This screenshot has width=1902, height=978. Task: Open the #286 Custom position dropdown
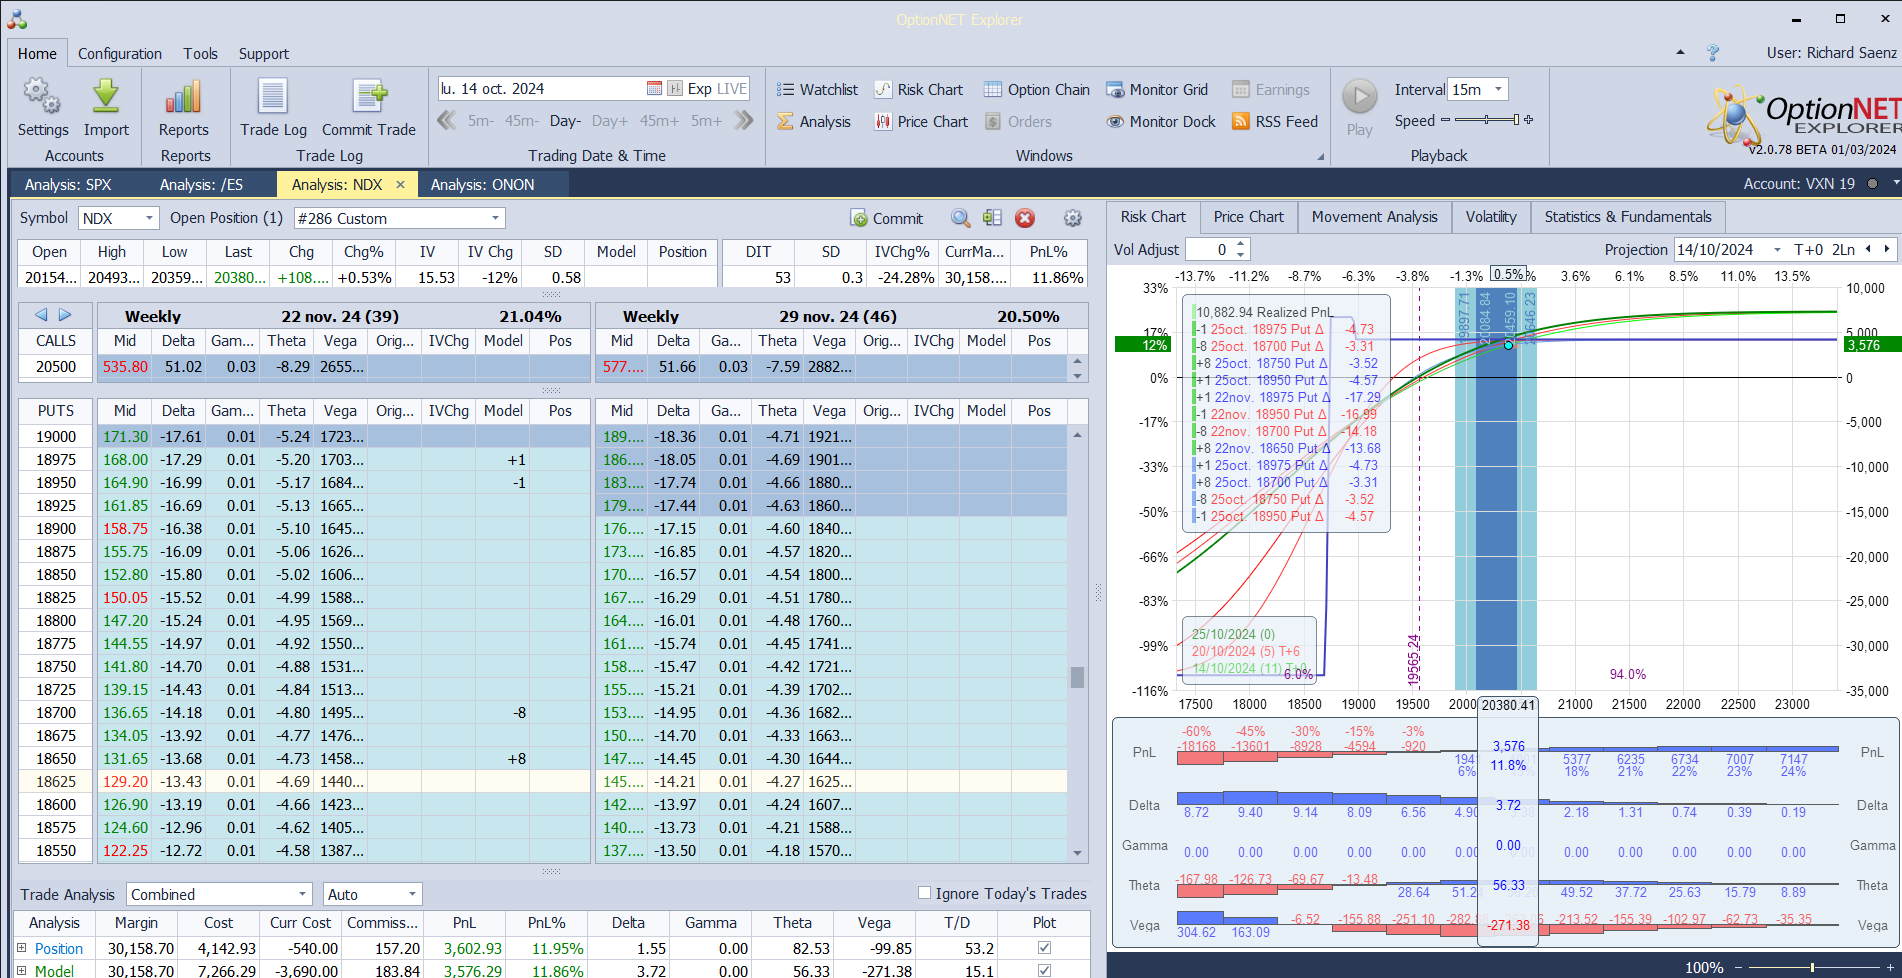click(495, 218)
